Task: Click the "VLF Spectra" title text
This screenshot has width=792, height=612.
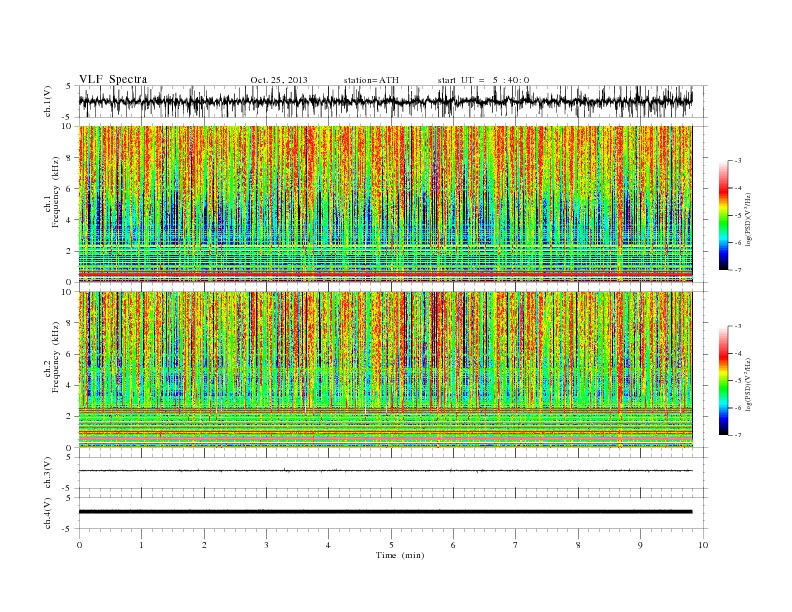Action: [x=113, y=79]
